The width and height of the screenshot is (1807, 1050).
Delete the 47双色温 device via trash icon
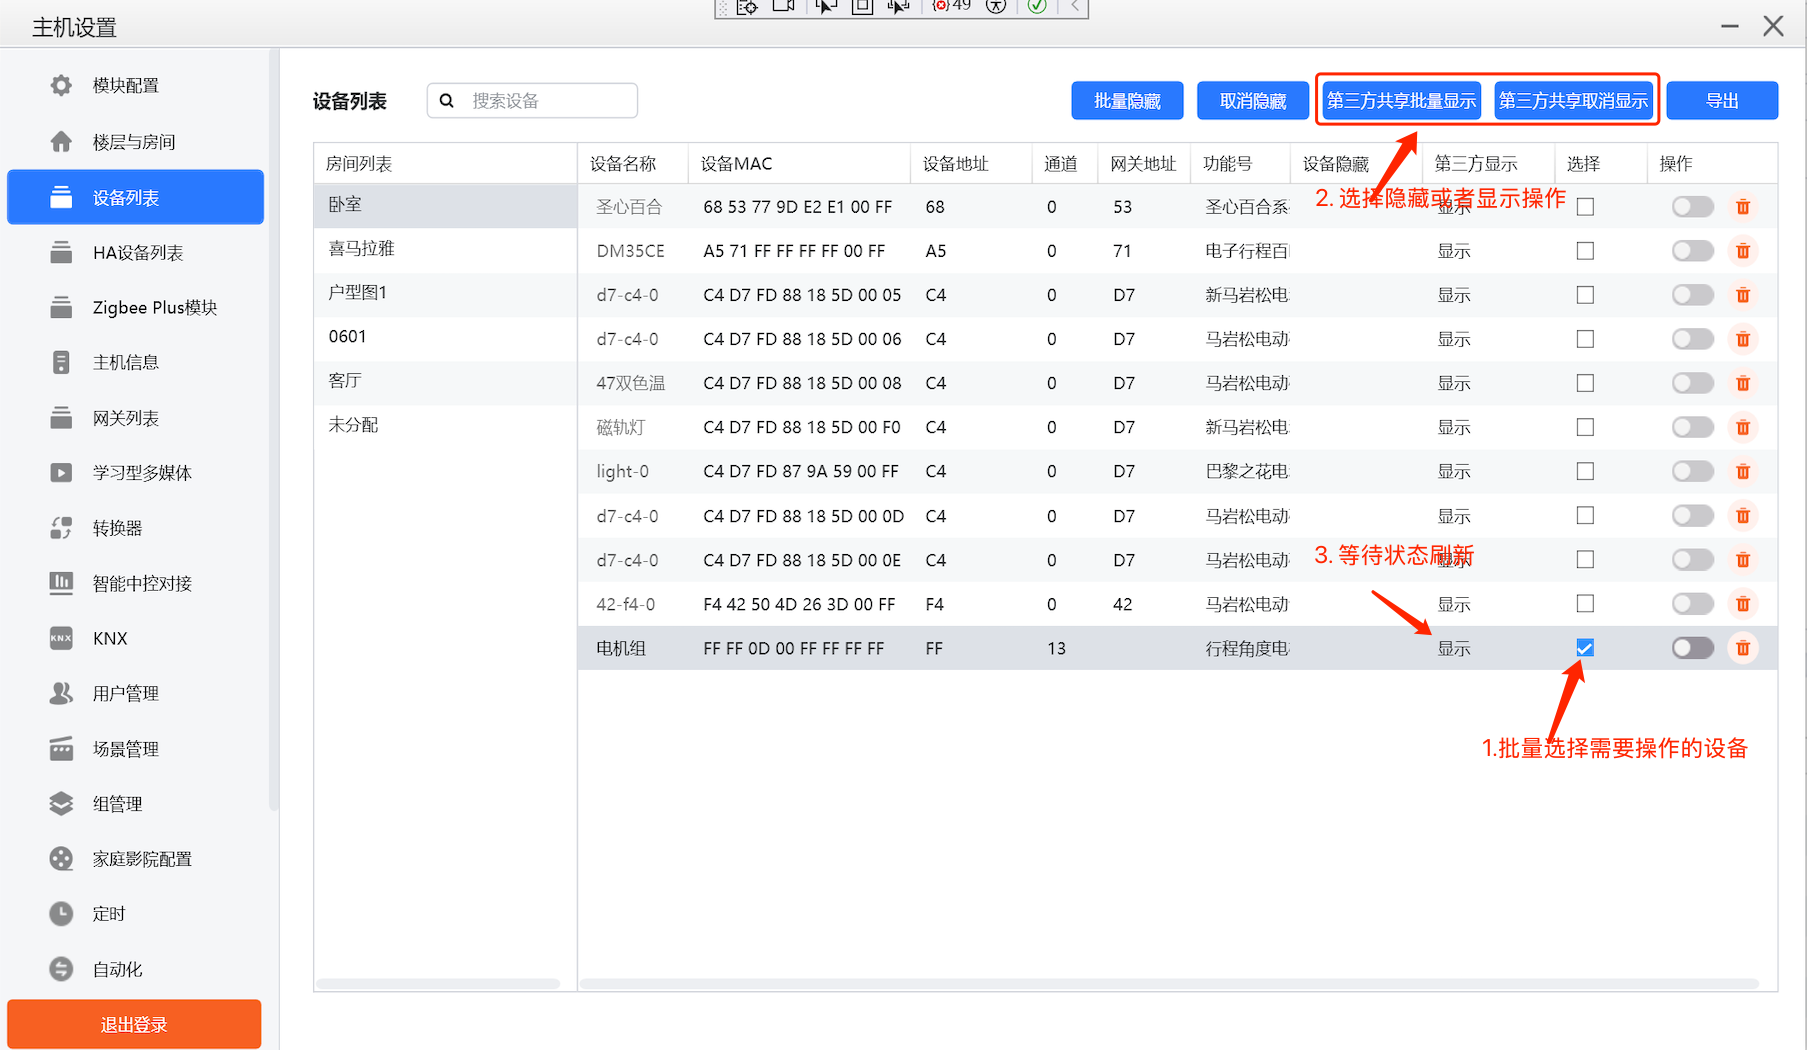click(x=1742, y=383)
